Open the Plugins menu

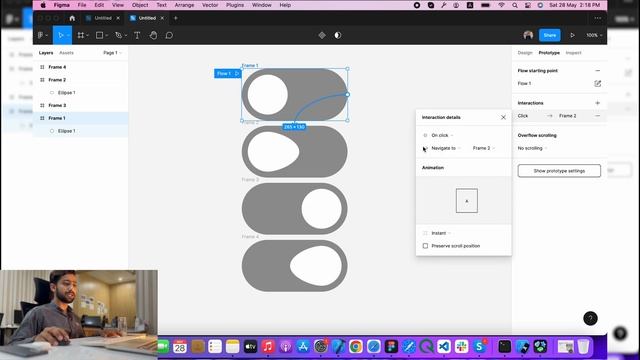click(x=235, y=5)
